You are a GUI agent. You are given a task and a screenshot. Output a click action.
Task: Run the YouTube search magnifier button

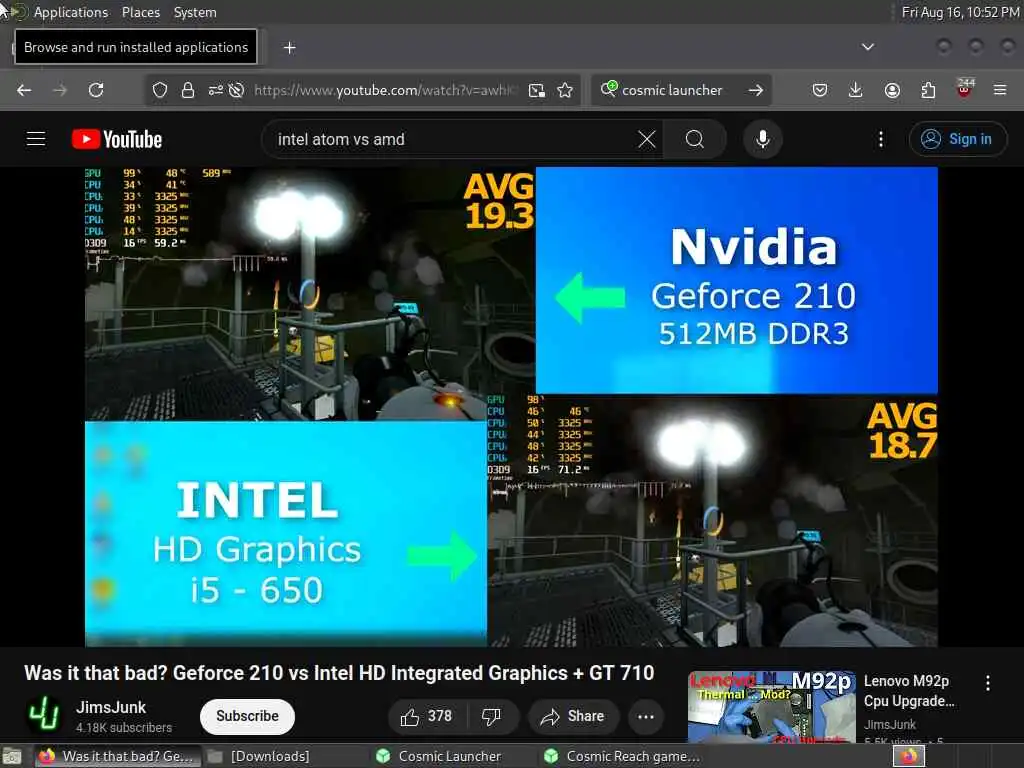695,139
